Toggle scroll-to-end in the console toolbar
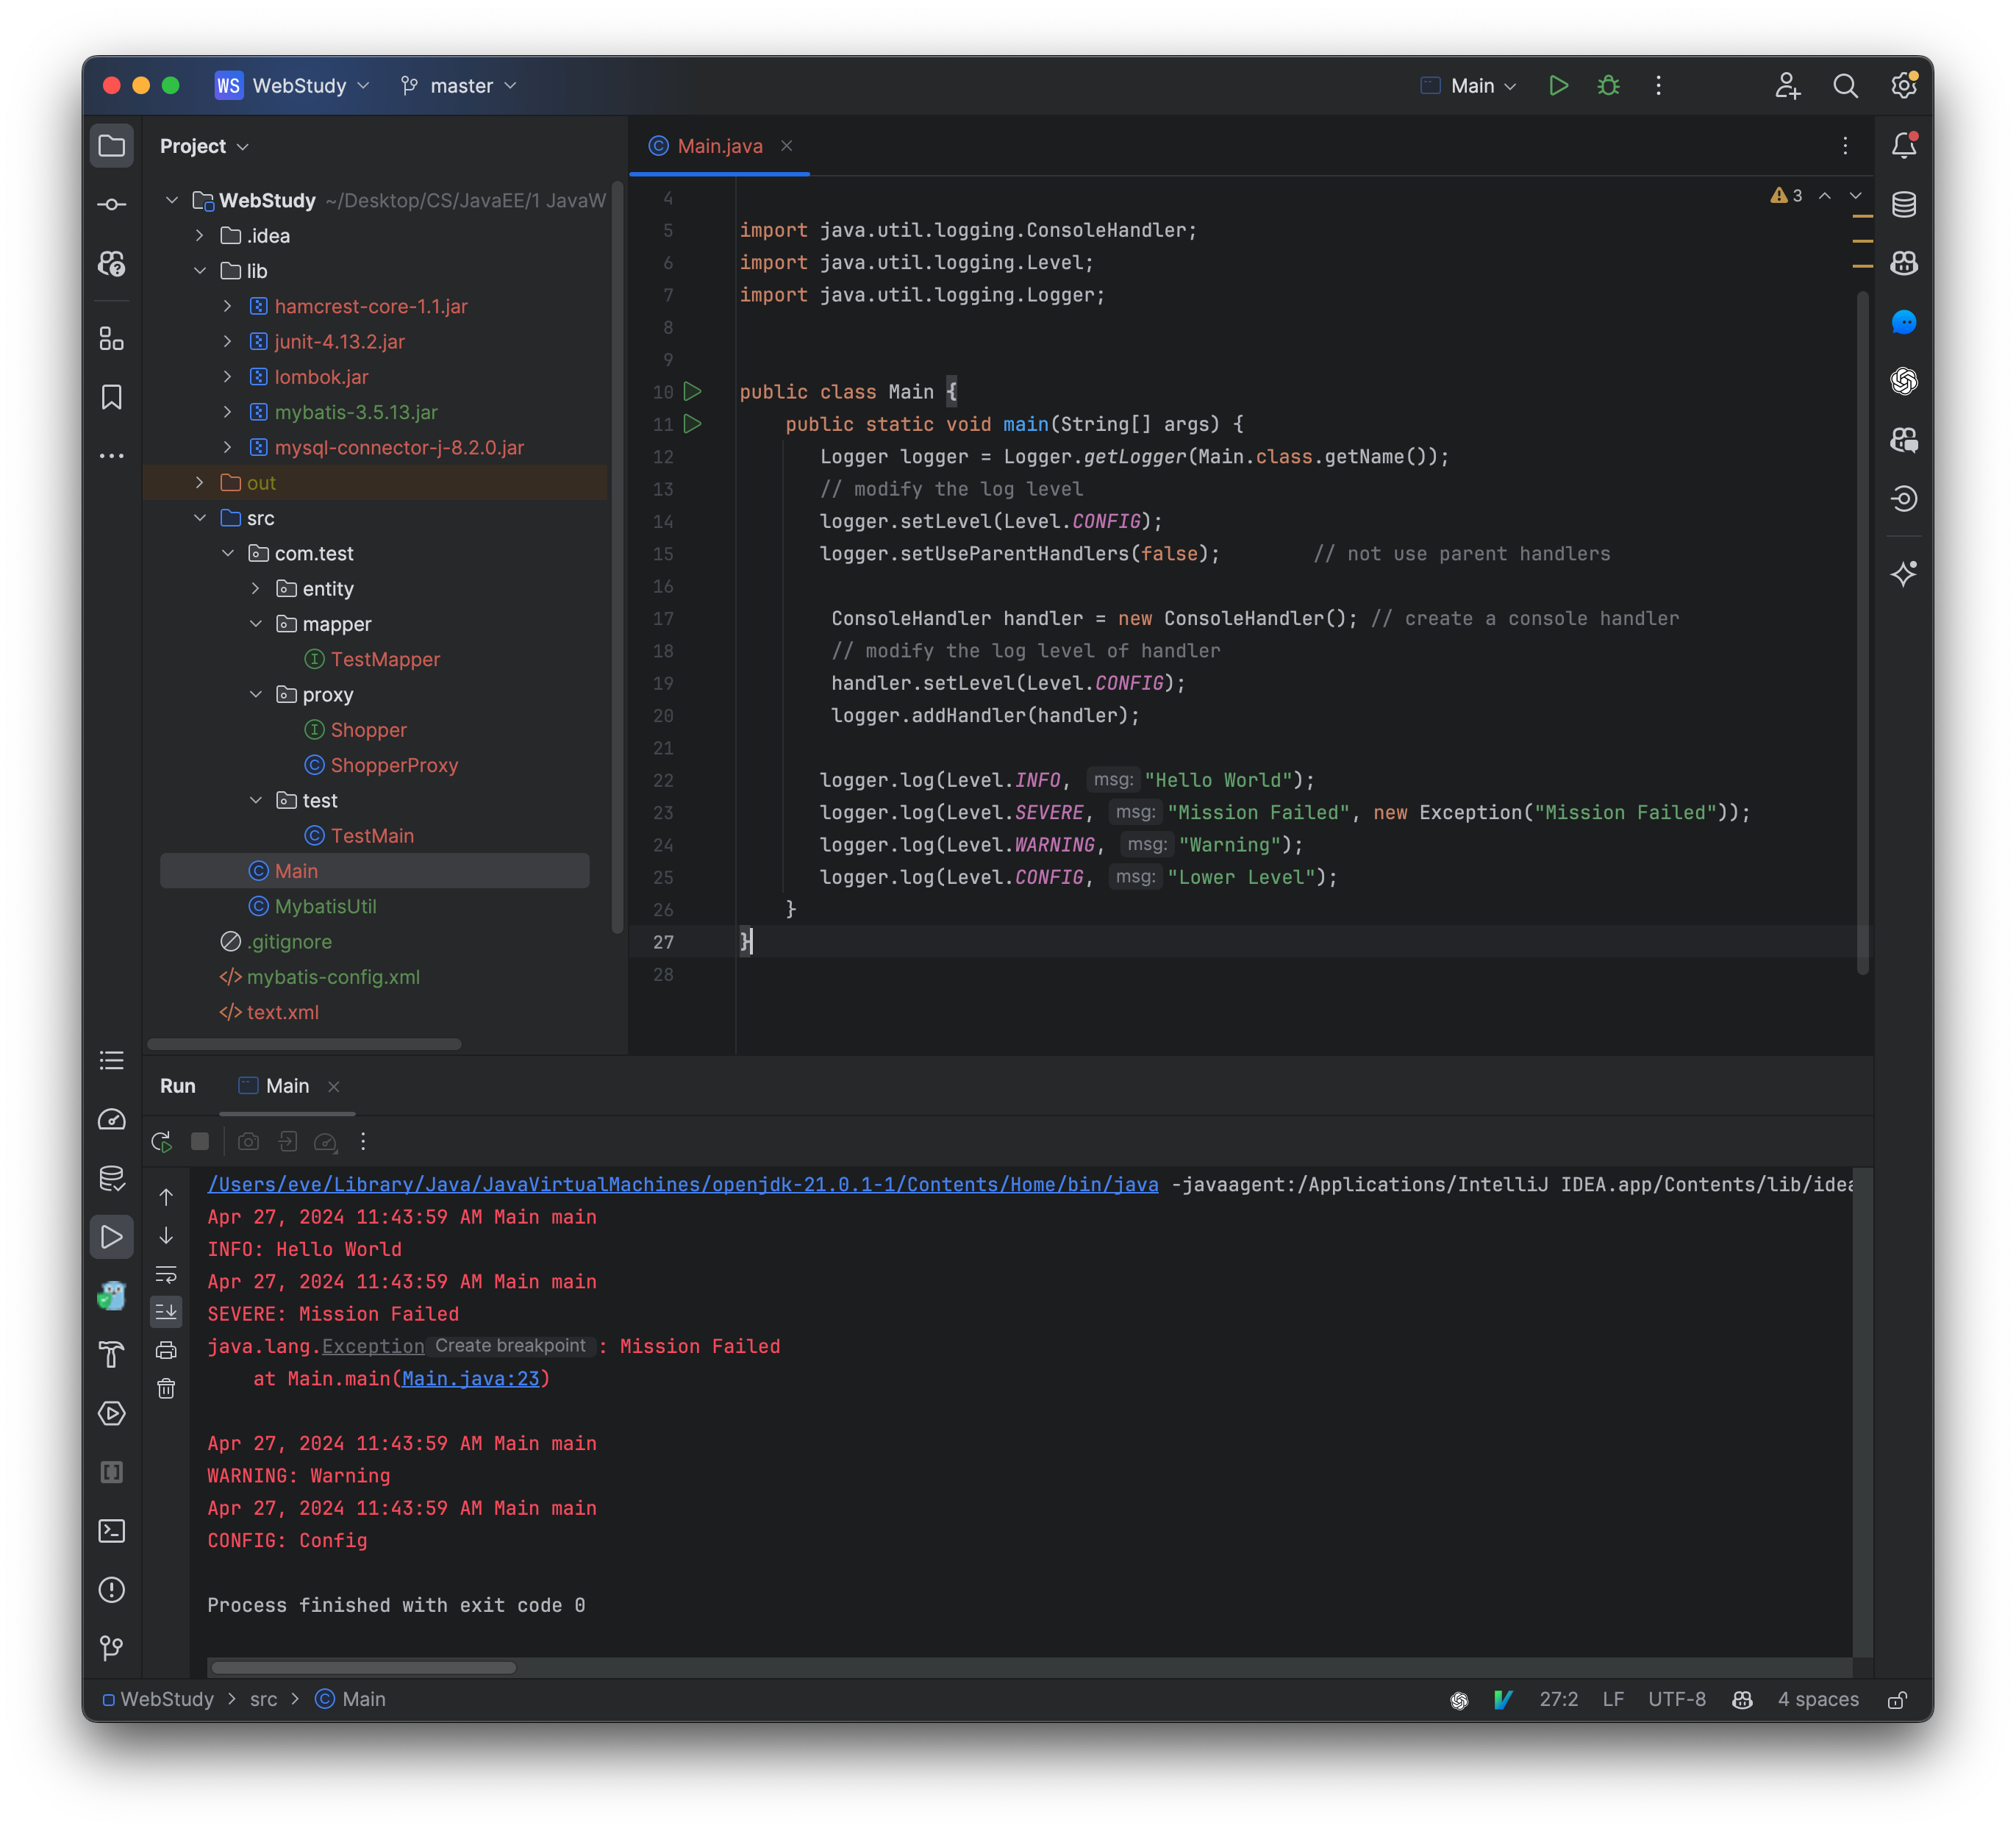Image resolution: width=2016 pixels, height=1831 pixels. (x=166, y=1312)
